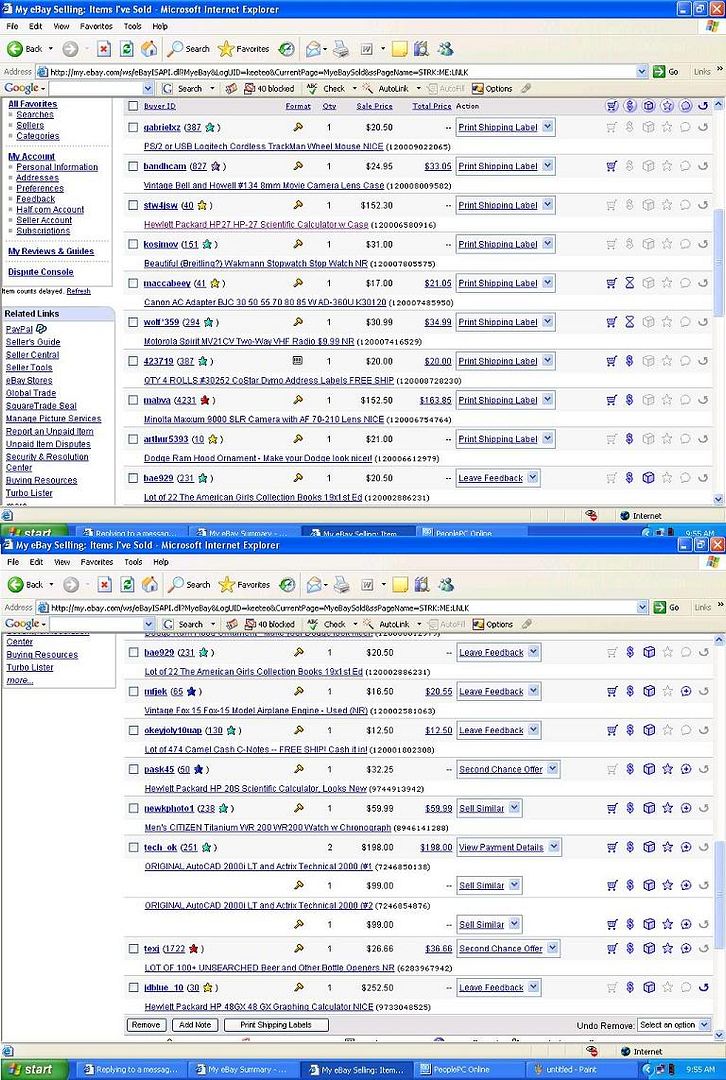The width and height of the screenshot is (726, 1080).
Task: Select the checkbox for jdblue_10
Action: (134, 987)
